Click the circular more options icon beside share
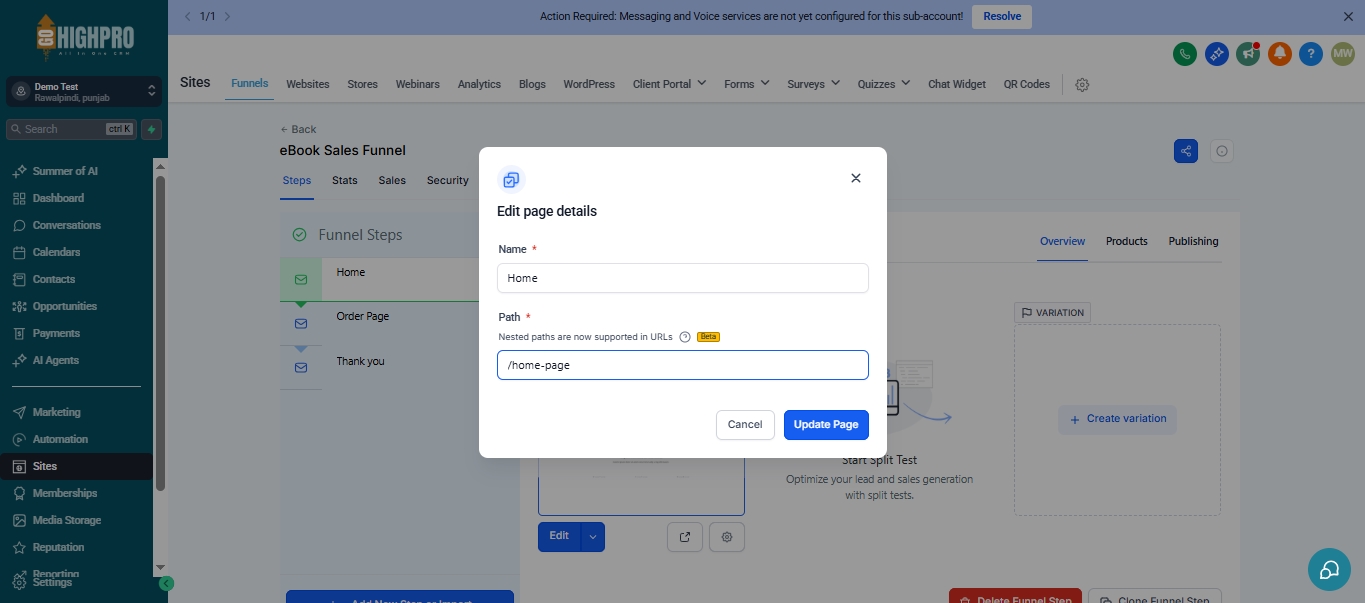Image resolution: width=1365 pixels, height=603 pixels. point(1221,151)
